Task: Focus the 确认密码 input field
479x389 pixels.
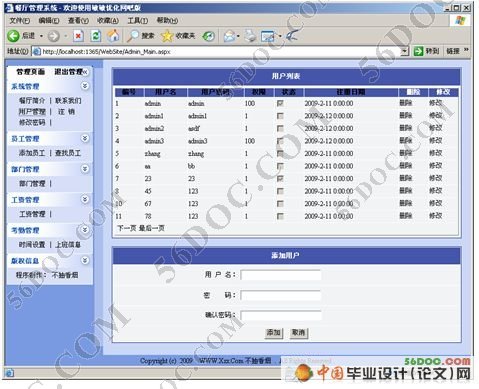Action: coord(281,316)
